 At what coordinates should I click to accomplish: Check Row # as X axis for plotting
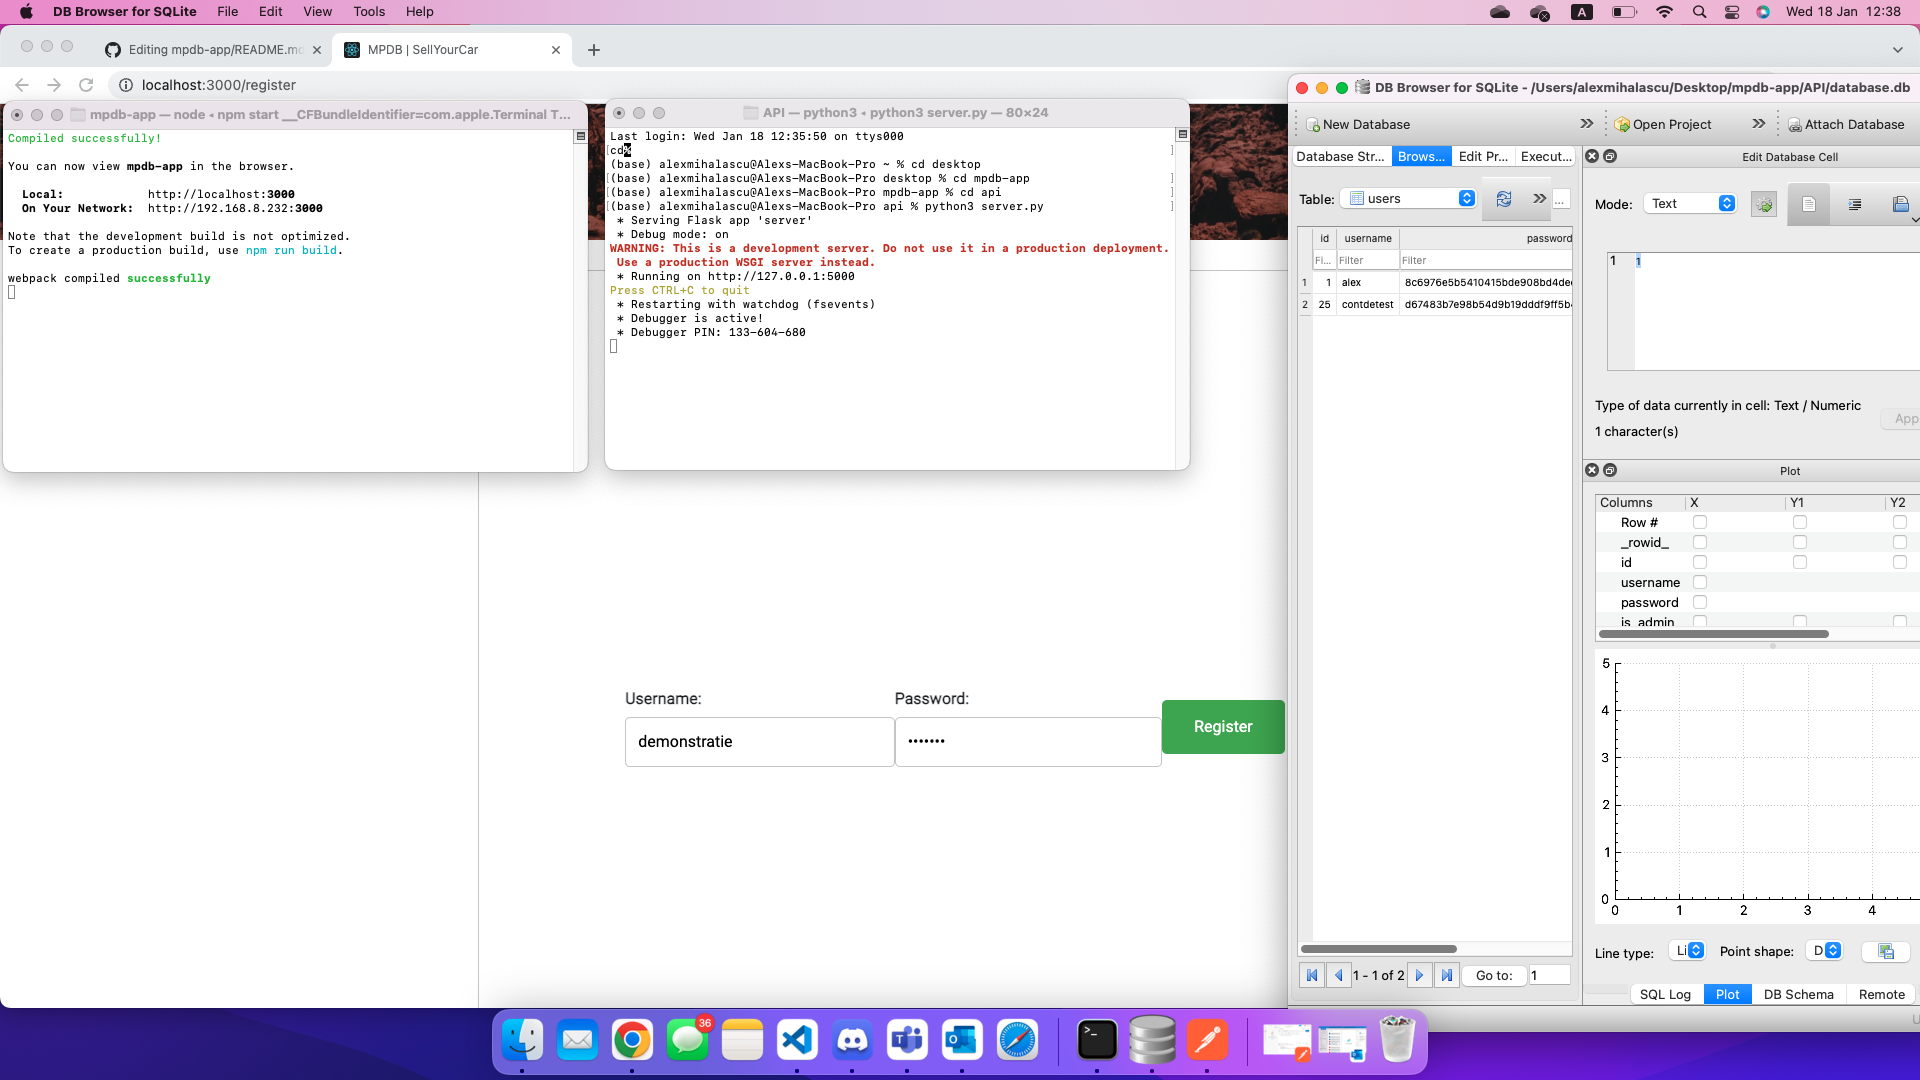pyautogui.click(x=1700, y=521)
